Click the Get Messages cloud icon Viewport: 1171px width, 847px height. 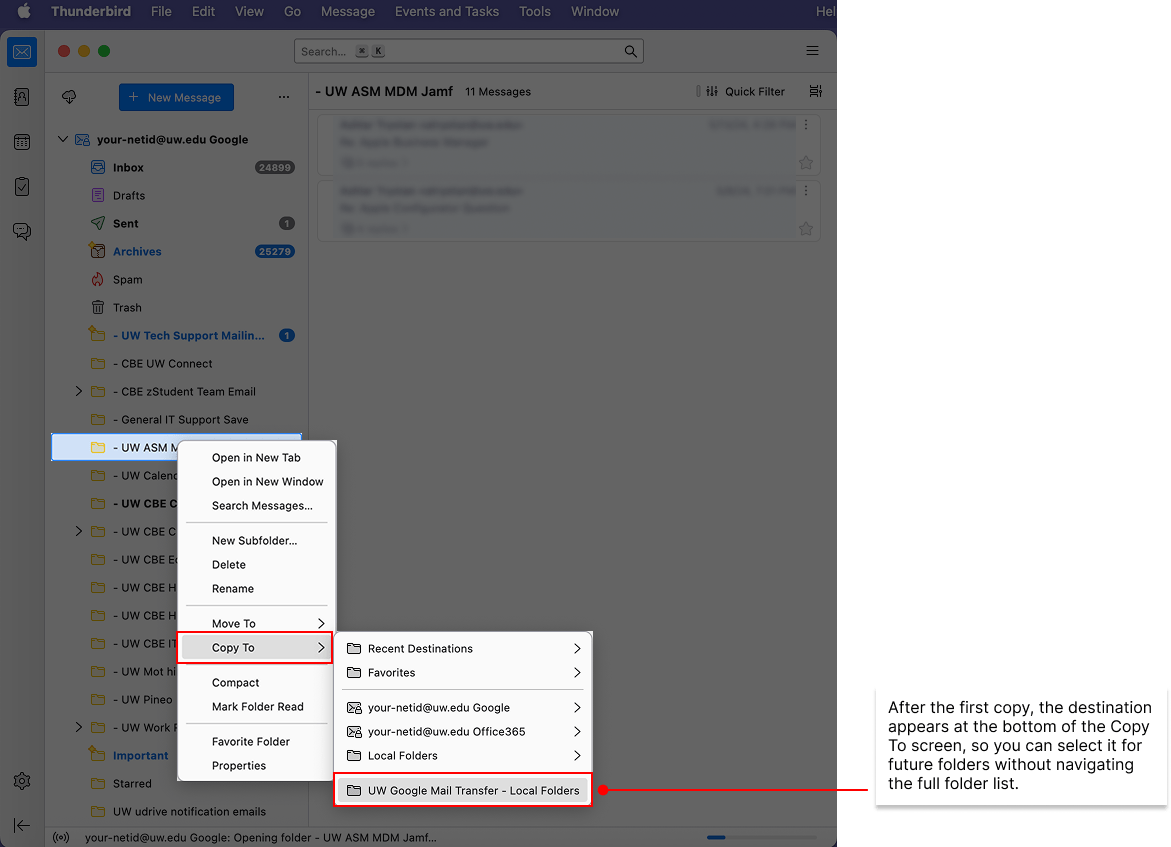click(69, 97)
